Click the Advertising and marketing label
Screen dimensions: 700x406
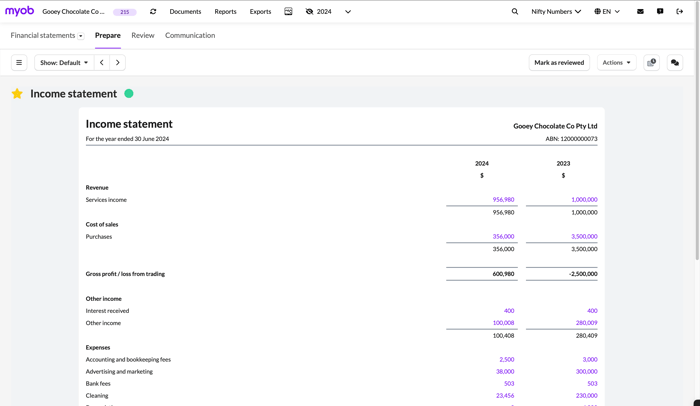(119, 371)
